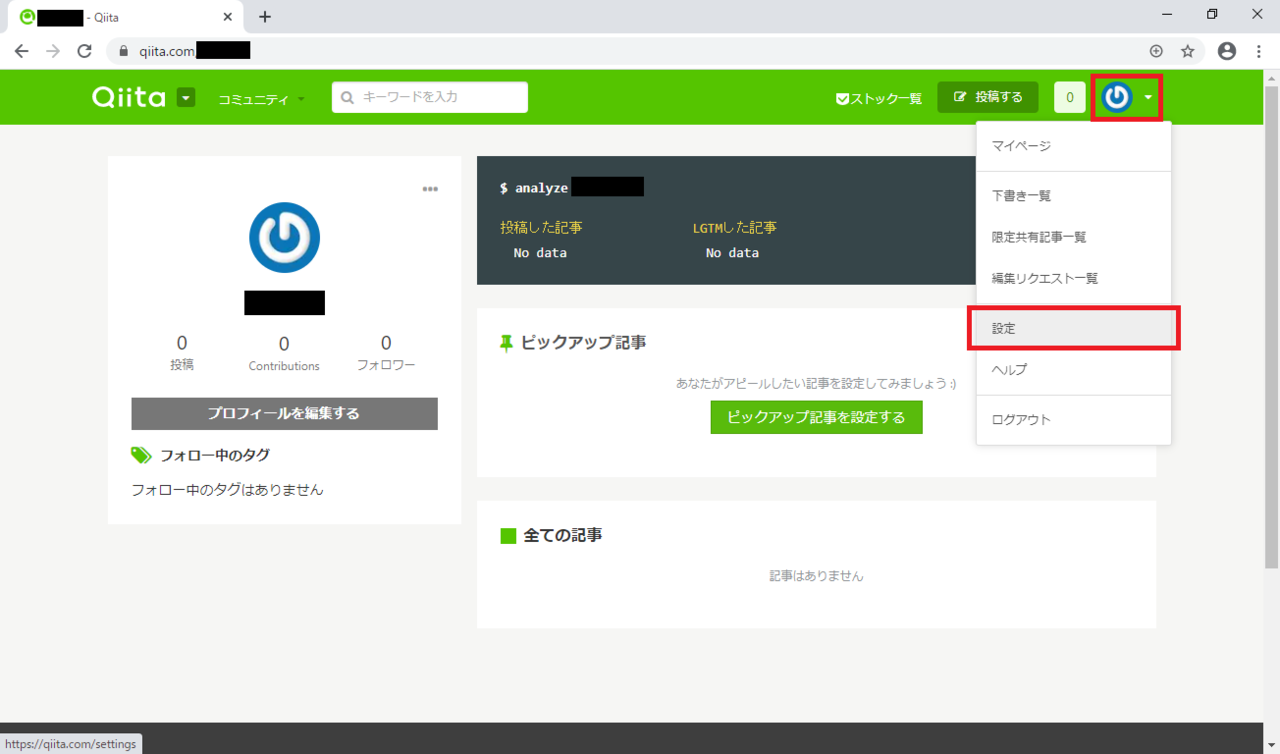The image size is (1280, 754).
Task: Open the dropdown next to Qiita logo
Action: tap(186, 97)
